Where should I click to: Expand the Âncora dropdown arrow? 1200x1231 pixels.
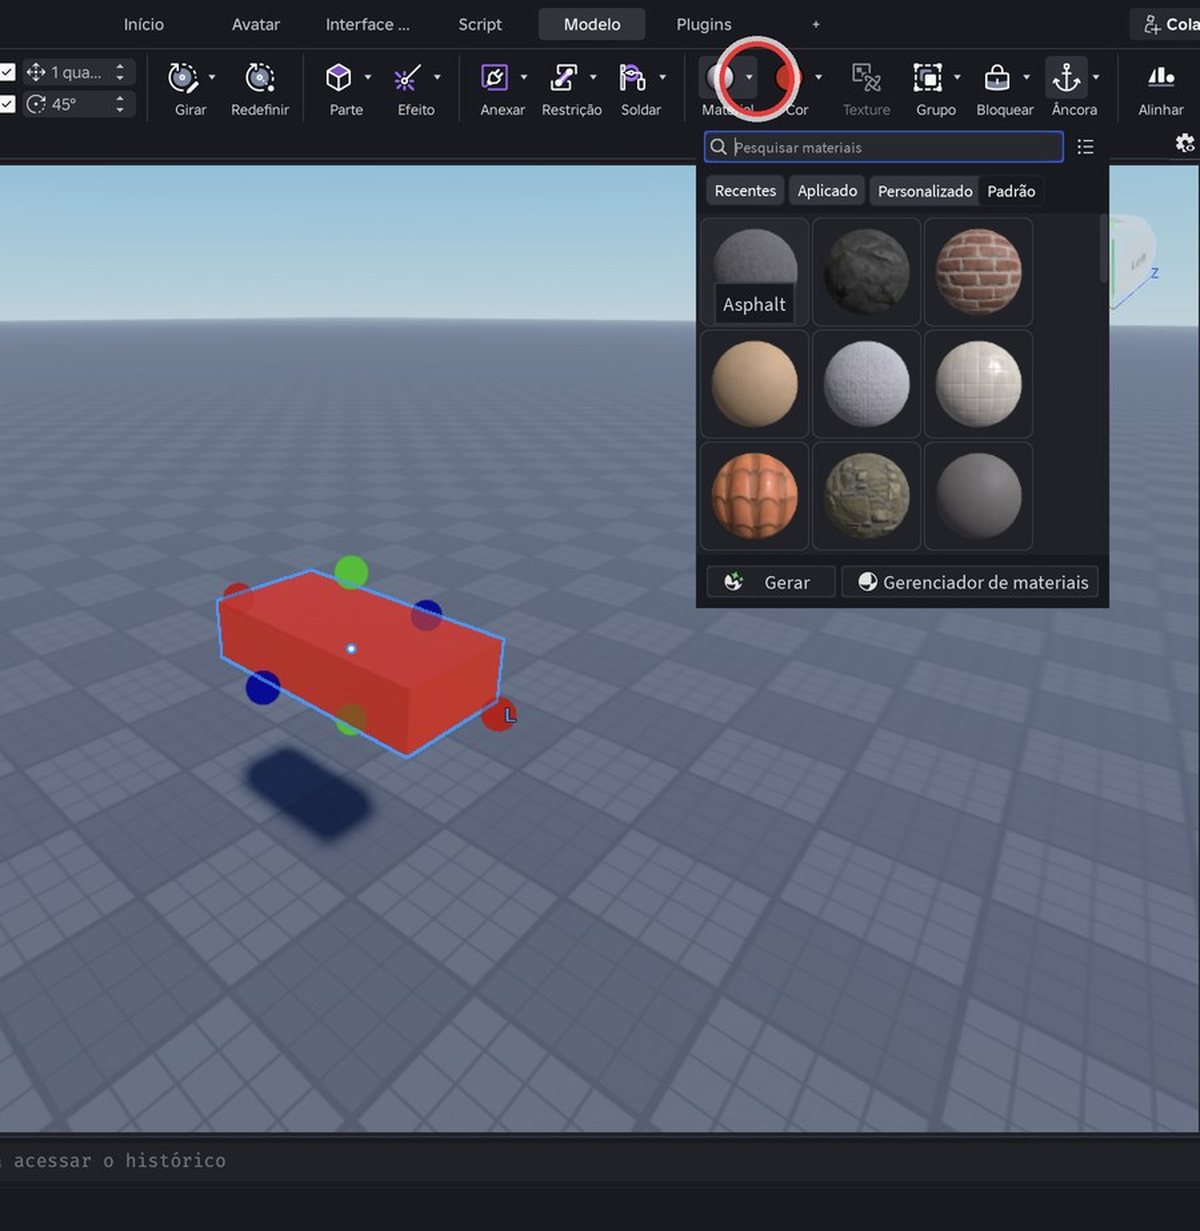click(1096, 77)
